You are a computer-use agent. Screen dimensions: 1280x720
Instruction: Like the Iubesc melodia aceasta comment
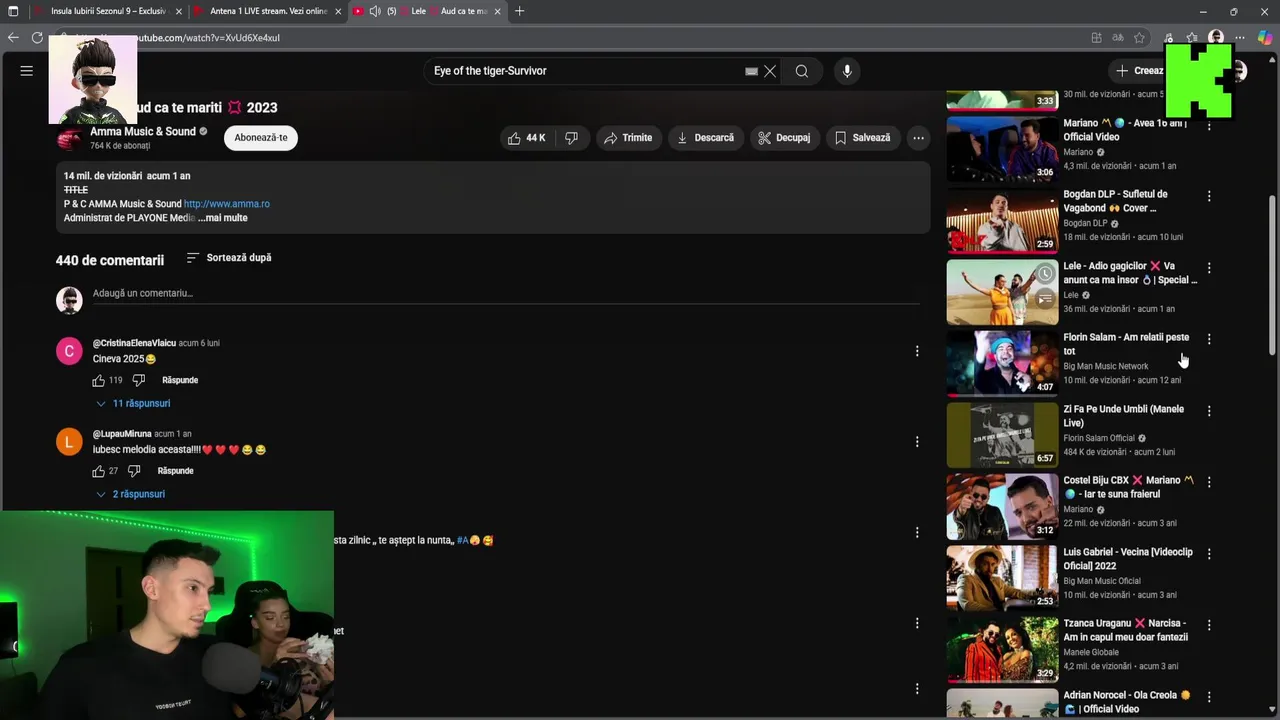(98, 471)
